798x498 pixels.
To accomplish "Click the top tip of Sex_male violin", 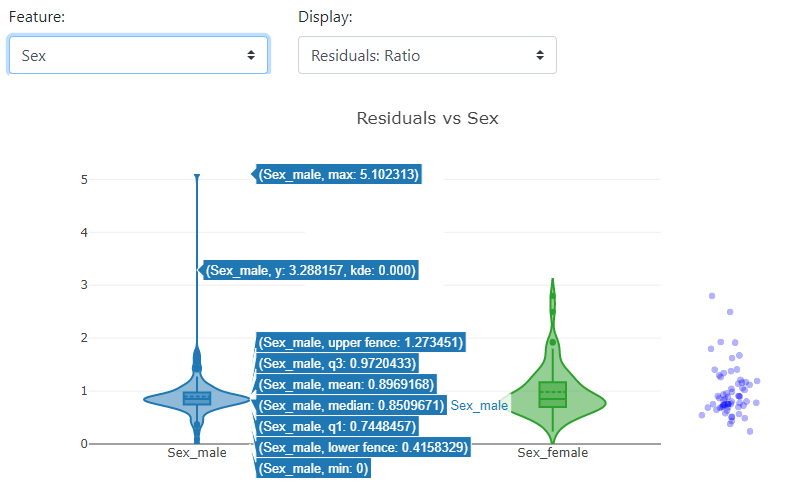I will pyautogui.click(x=197, y=177).
